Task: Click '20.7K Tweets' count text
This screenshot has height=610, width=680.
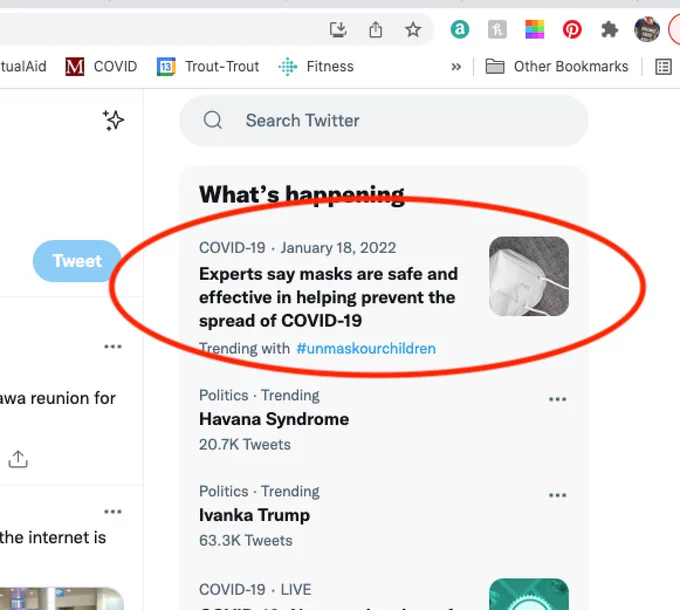Action: tap(245, 445)
